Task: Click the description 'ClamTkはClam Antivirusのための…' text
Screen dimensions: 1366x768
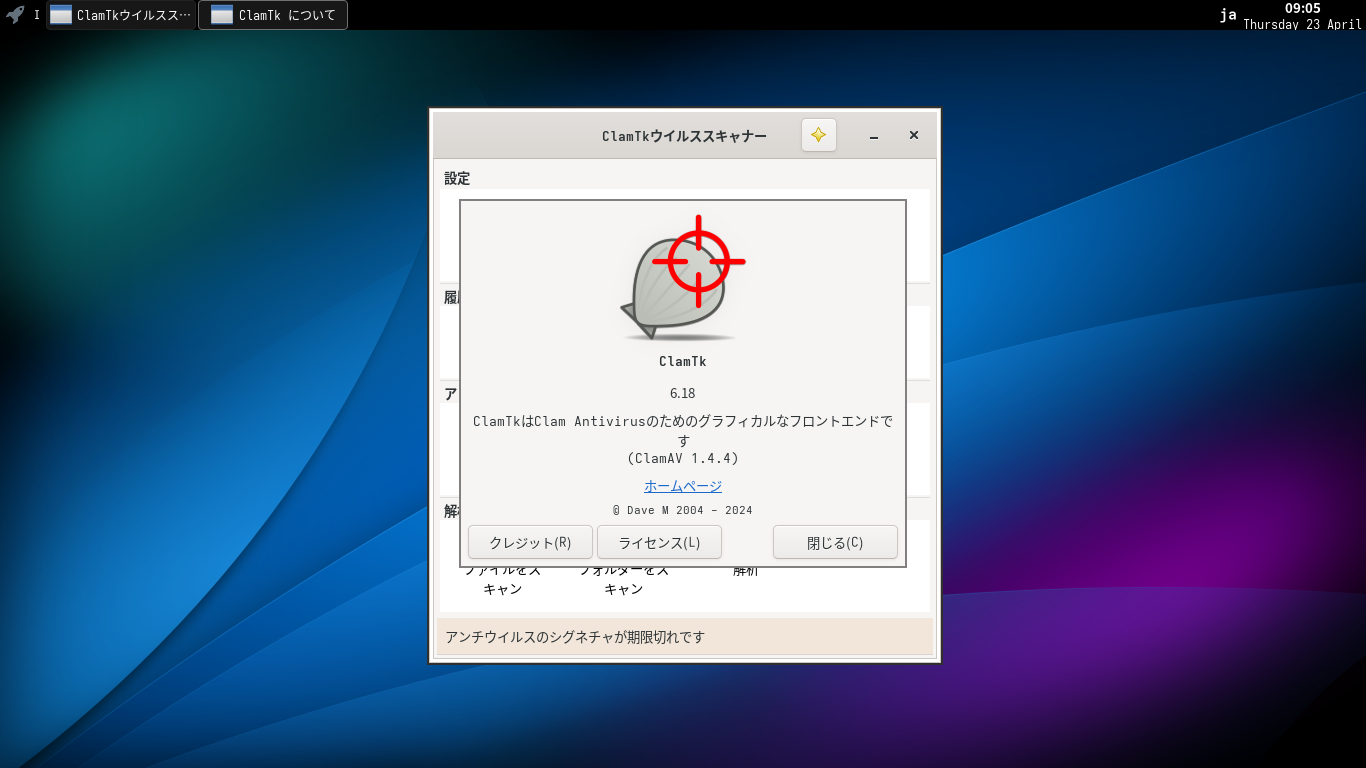Action: (x=683, y=430)
